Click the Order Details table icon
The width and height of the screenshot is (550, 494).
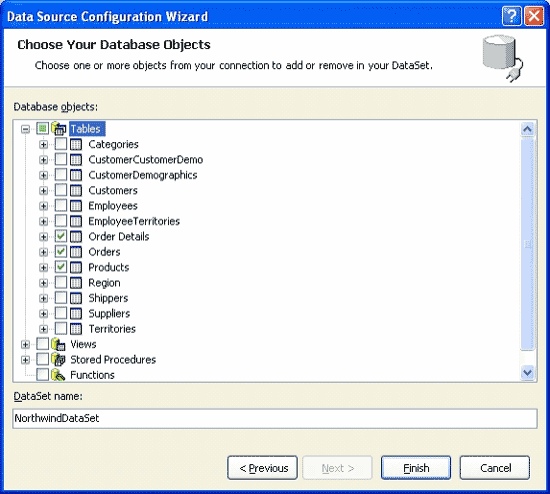76,236
